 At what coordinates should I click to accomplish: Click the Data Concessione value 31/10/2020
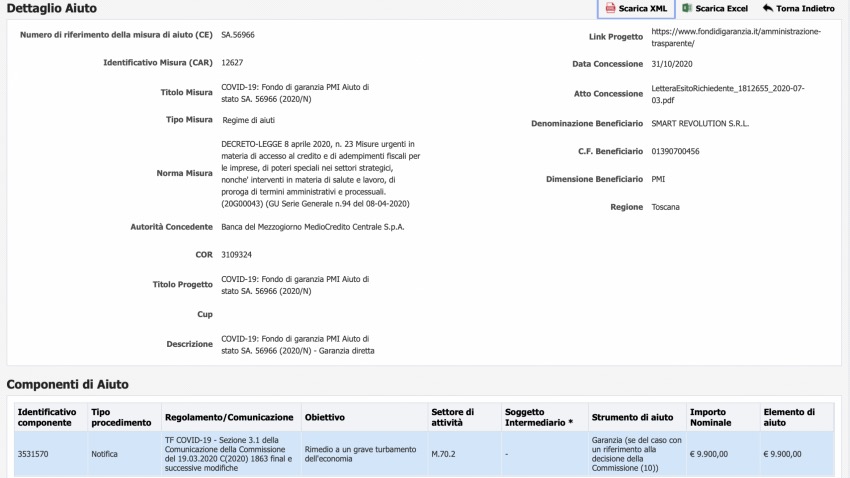coord(672,64)
